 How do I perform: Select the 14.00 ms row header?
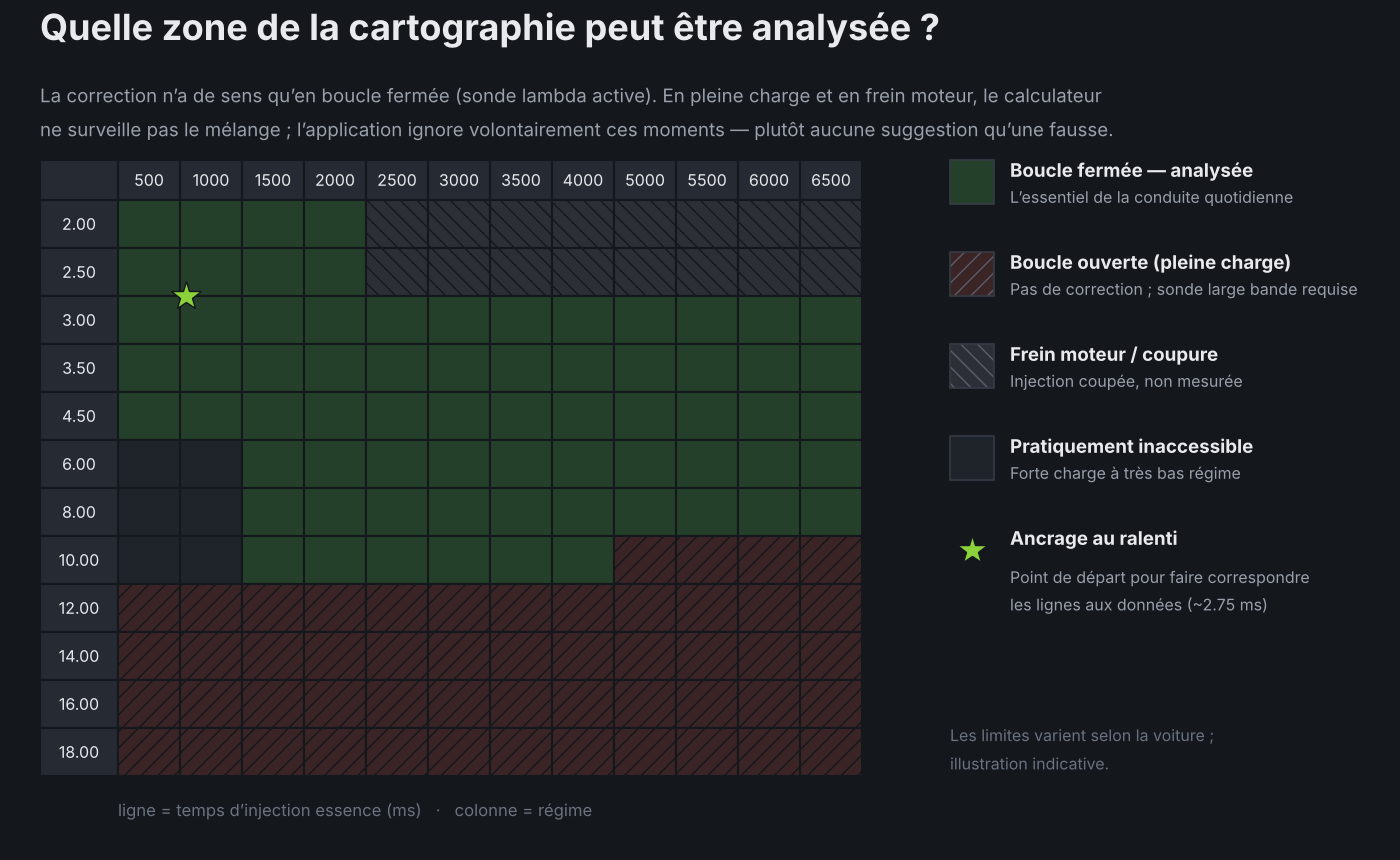[79, 656]
